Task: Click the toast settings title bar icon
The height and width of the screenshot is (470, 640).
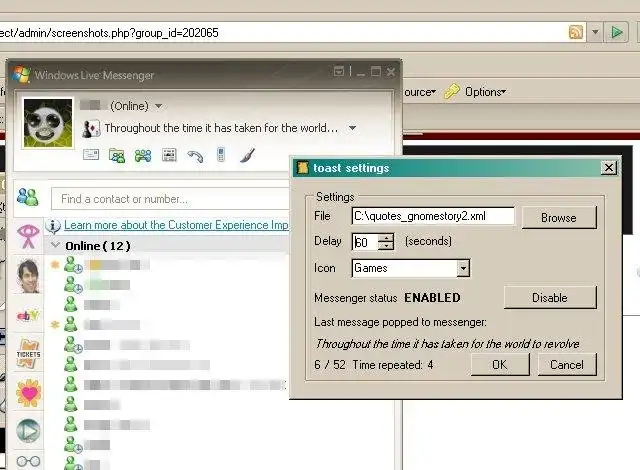Action: (302, 167)
